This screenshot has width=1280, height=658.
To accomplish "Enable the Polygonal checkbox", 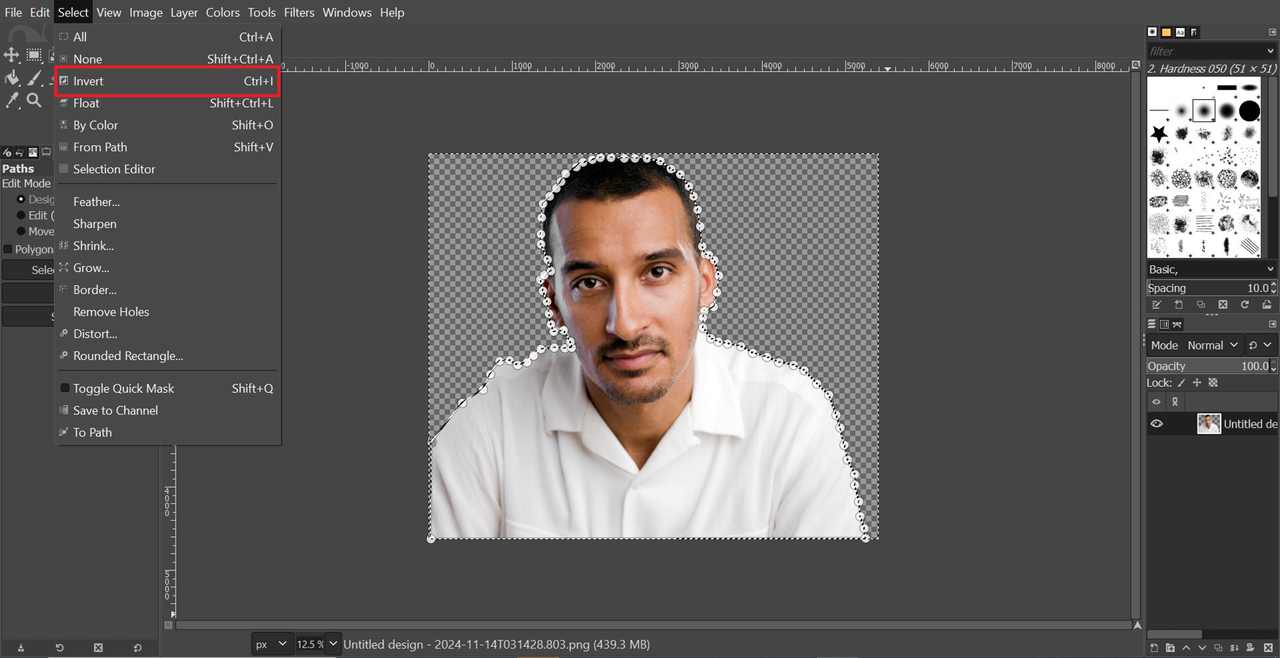I will pos(8,249).
